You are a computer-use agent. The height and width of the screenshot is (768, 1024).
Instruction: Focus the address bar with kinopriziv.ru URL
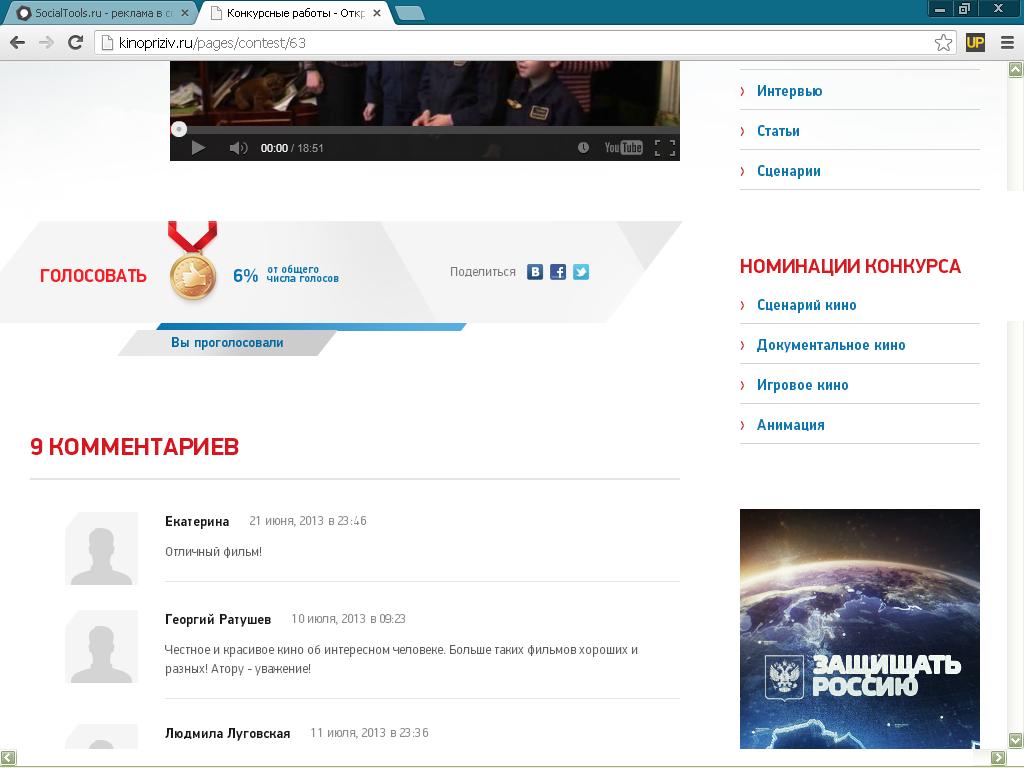(x=526, y=43)
